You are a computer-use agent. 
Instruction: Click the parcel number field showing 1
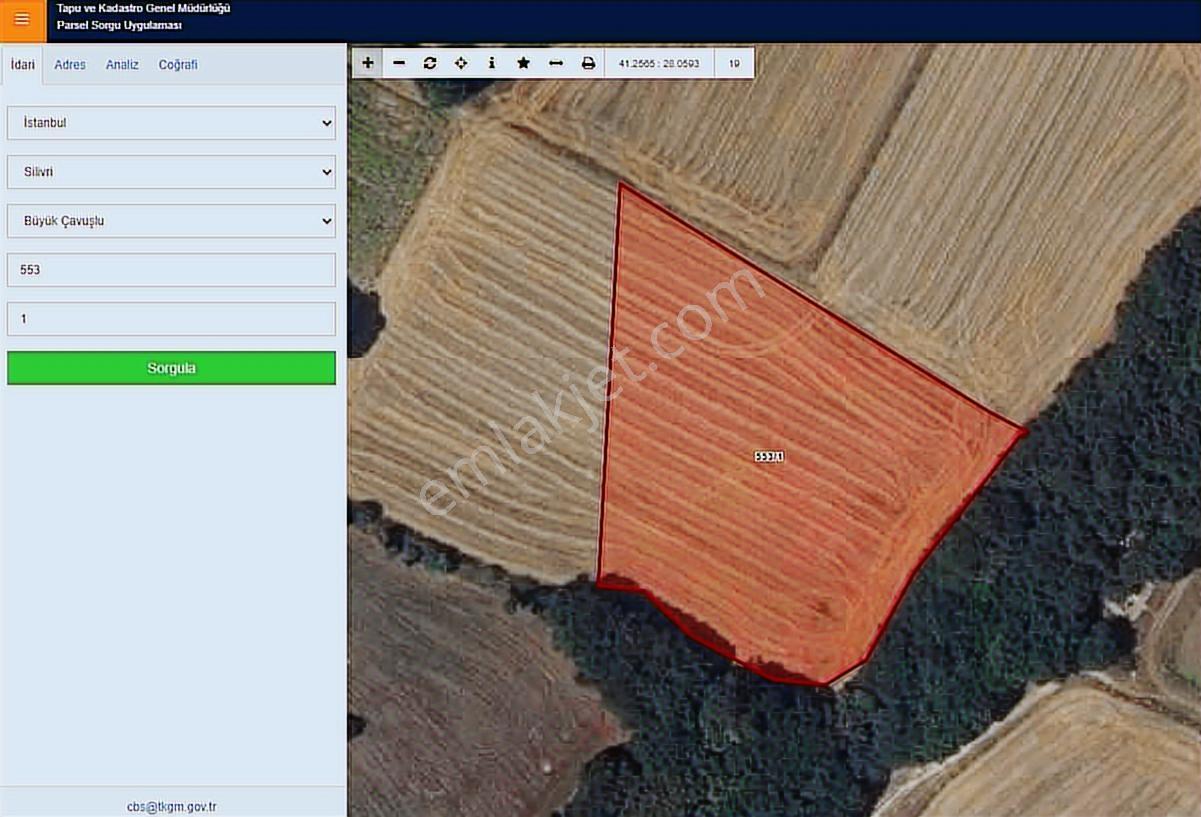[x=171, y=319]
